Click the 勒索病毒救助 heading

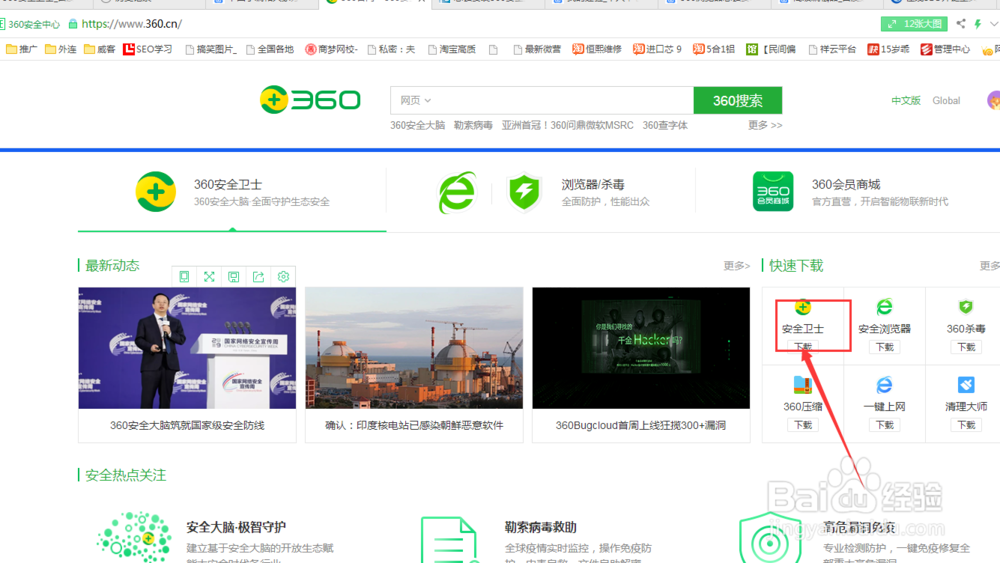(540, 527)
